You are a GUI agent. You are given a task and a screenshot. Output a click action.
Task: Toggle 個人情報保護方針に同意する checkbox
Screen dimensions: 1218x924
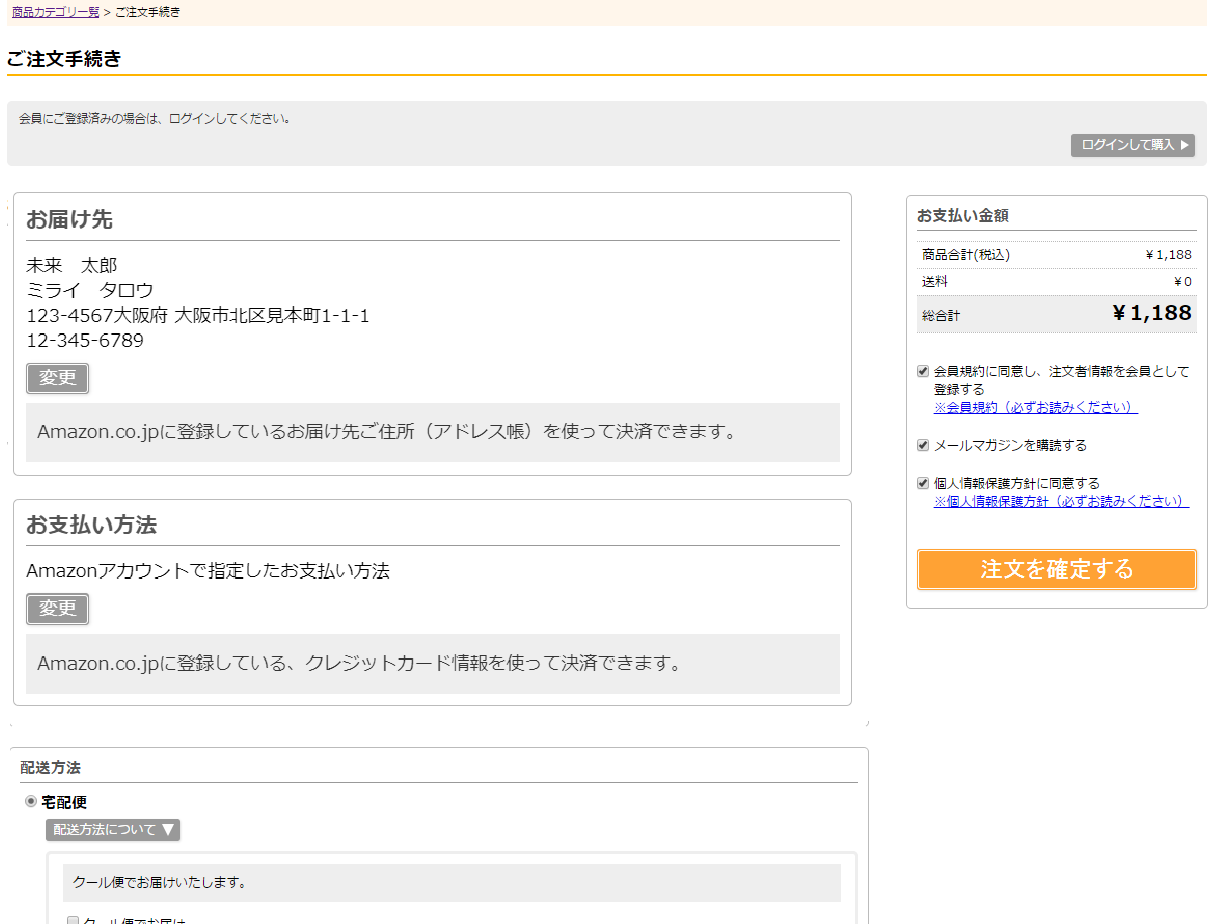[923, 483]
